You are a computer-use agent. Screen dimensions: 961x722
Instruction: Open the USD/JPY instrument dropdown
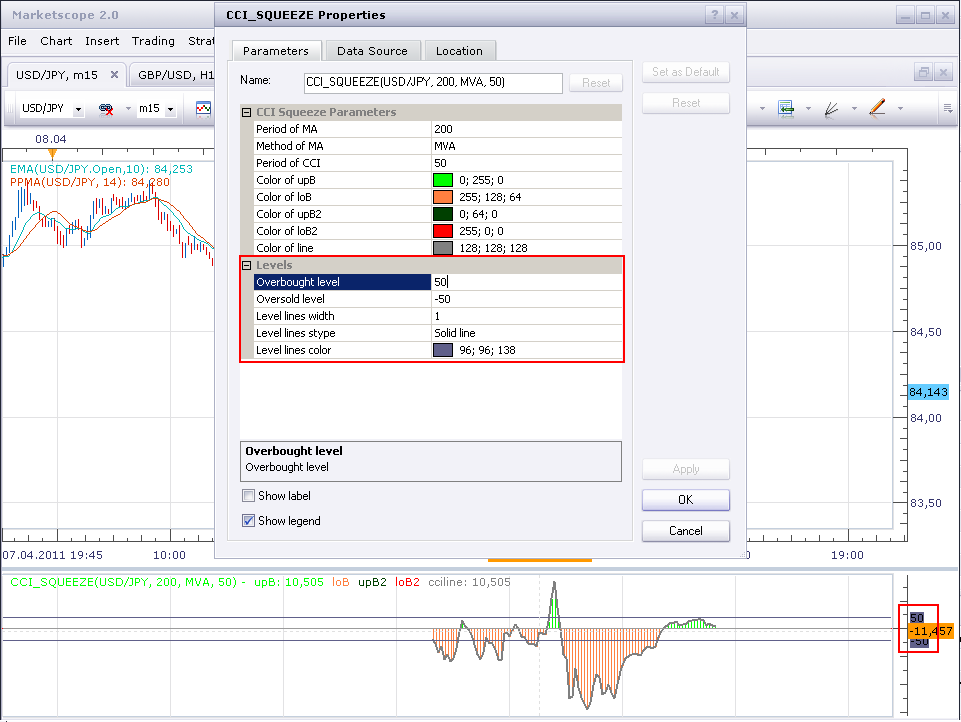(x=78, y=109)
